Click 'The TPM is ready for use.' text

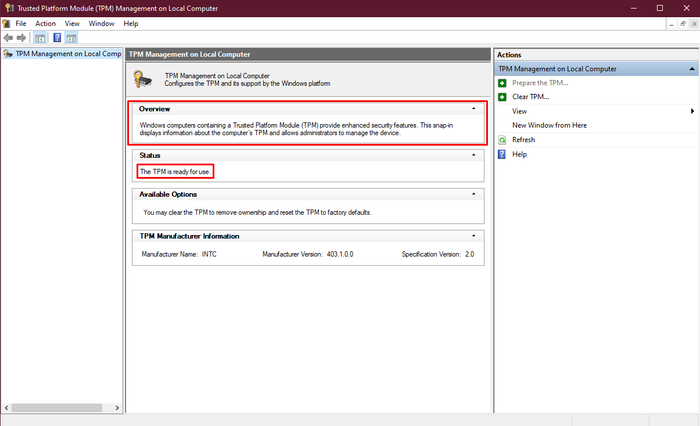point(175,171)
